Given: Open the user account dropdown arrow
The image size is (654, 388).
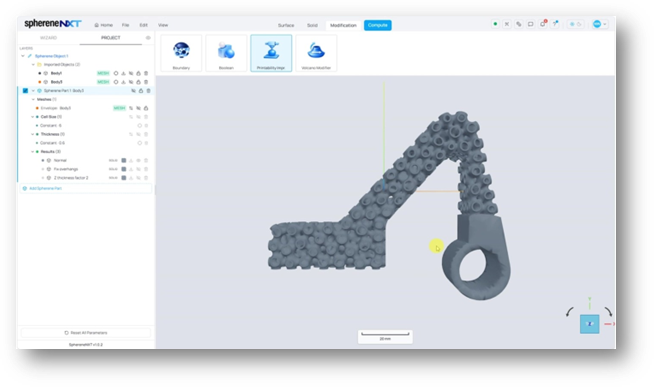Looking at the screenshot, I should (605, 24).
